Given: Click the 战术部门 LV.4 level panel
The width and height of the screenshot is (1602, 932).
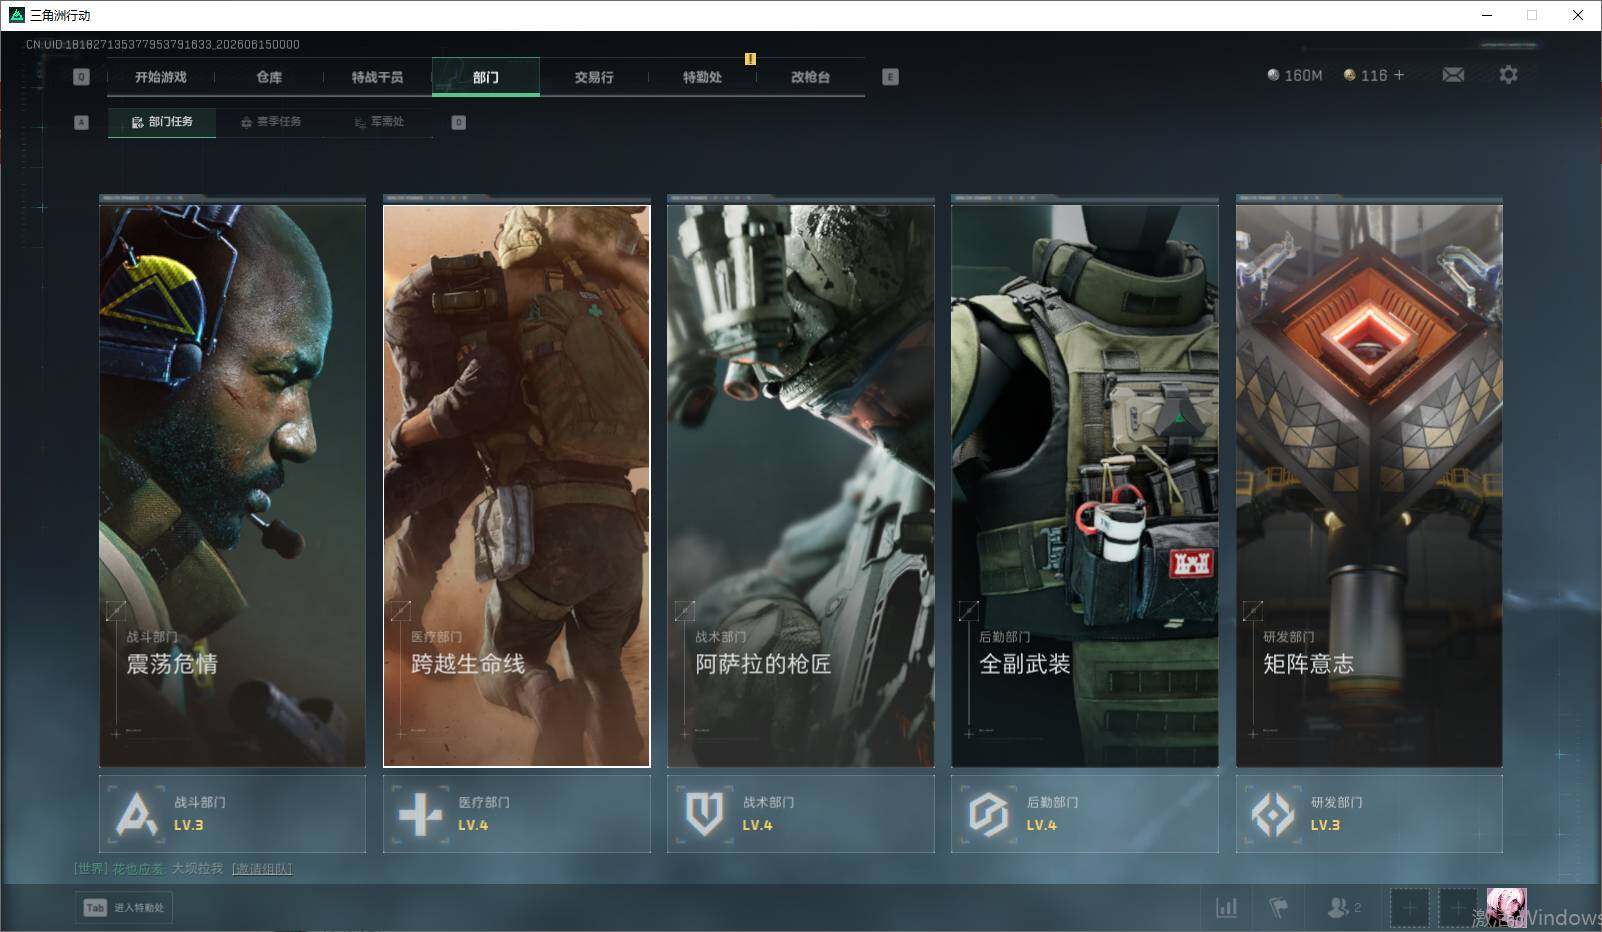Looking at the screenshot, I should tap(801, 814).
